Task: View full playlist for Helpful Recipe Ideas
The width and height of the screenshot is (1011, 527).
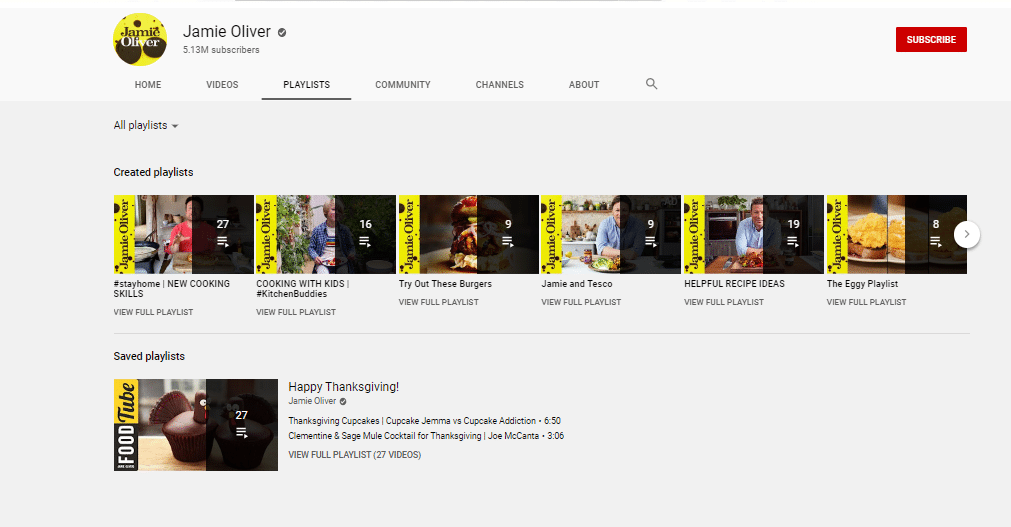Action: point(724,302)
